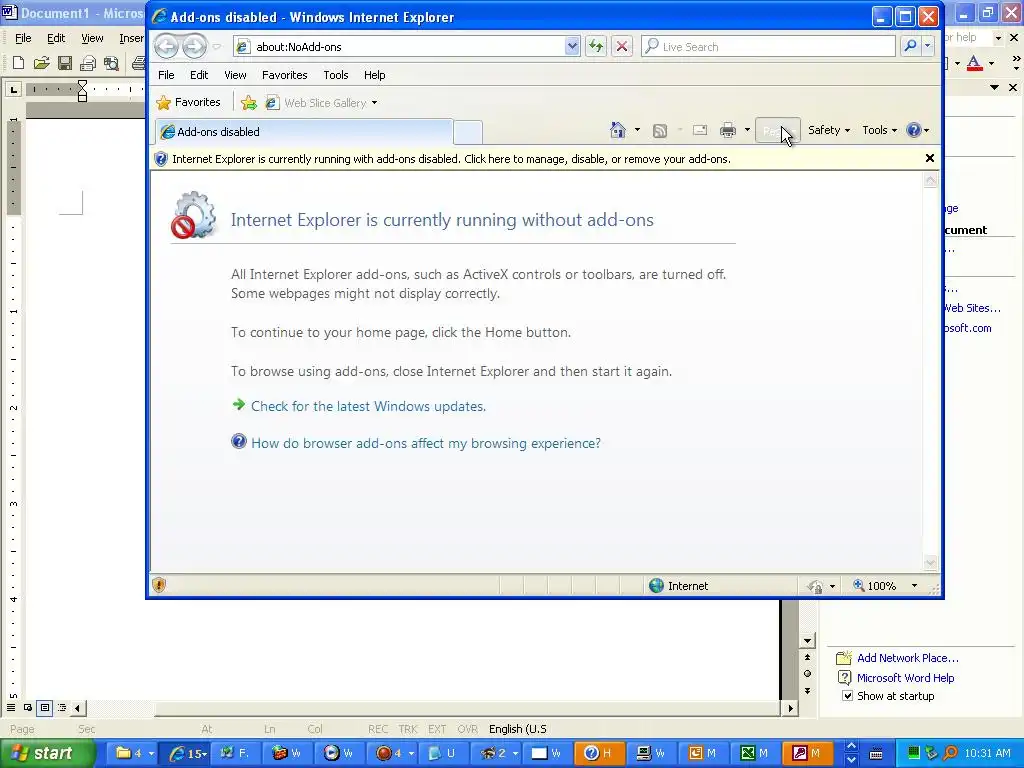Open the Favorites menu in IE menu bar
1024x768 pixels.
pyautogui.click(x=284, y=75)
